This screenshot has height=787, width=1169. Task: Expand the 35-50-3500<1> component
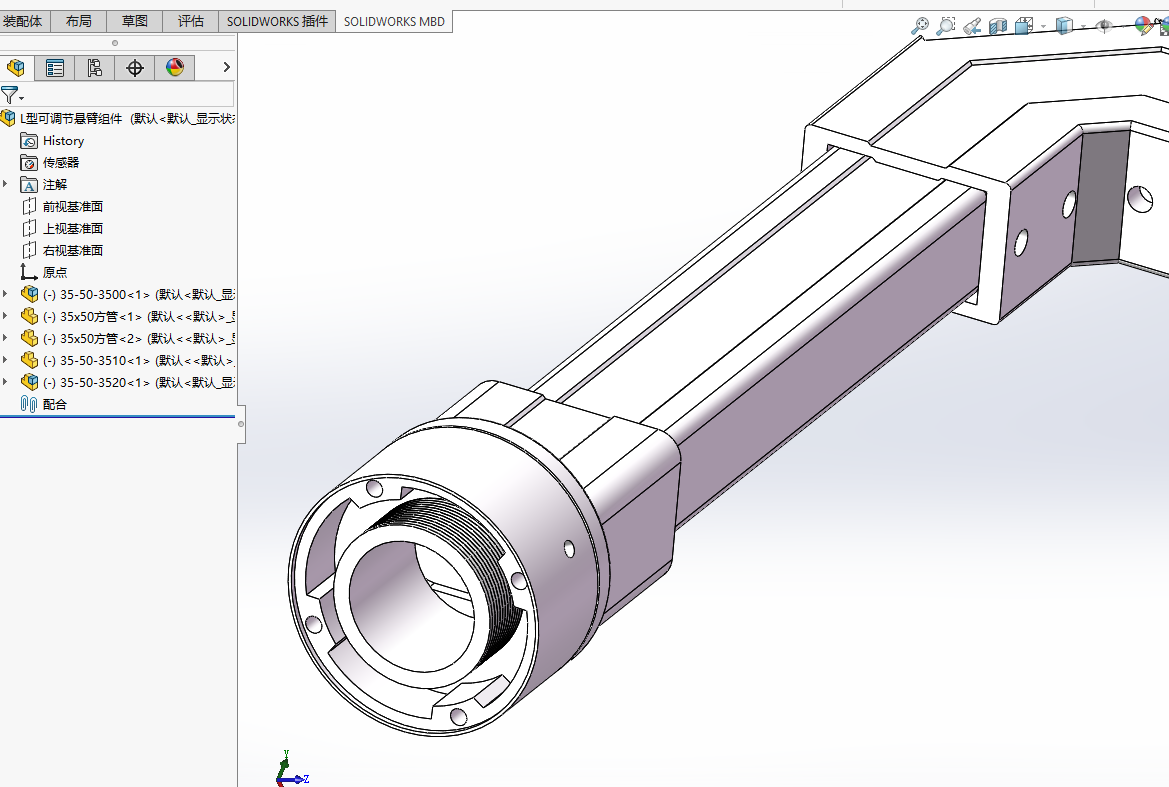coord(5,294)
